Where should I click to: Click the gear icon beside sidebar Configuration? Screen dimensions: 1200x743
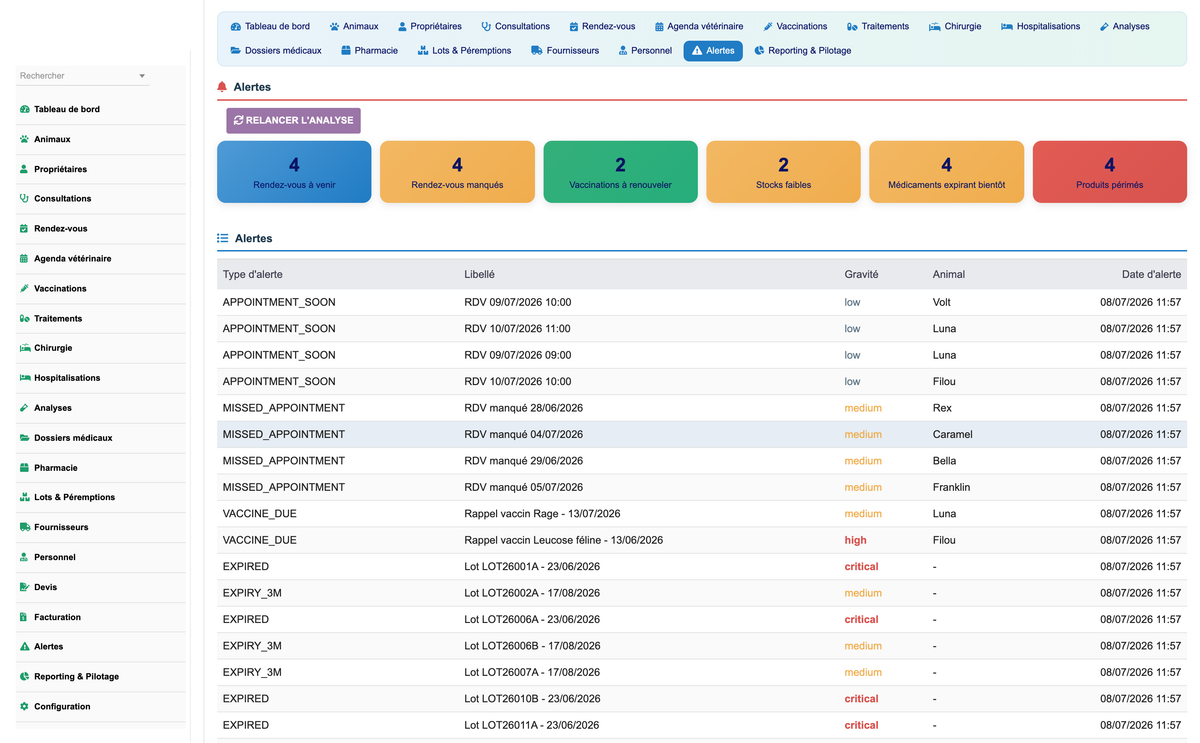[24, 706]
